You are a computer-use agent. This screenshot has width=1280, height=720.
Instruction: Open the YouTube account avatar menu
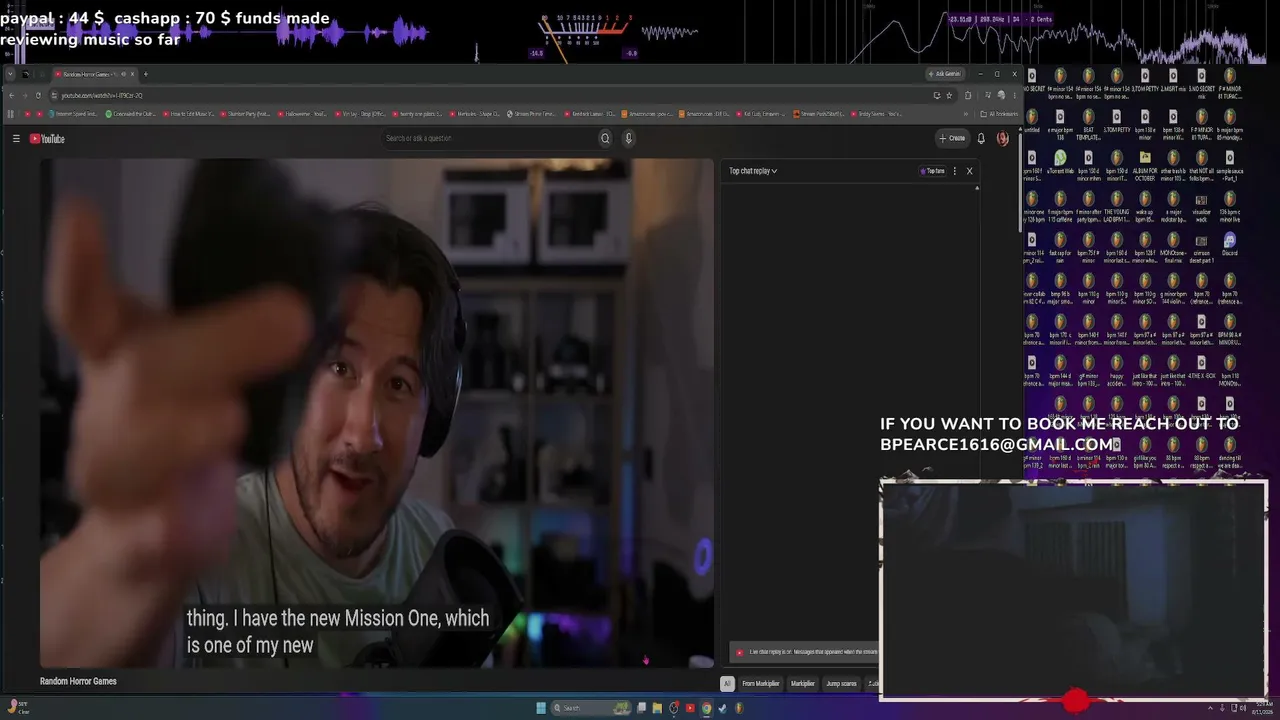(1003, 138)
